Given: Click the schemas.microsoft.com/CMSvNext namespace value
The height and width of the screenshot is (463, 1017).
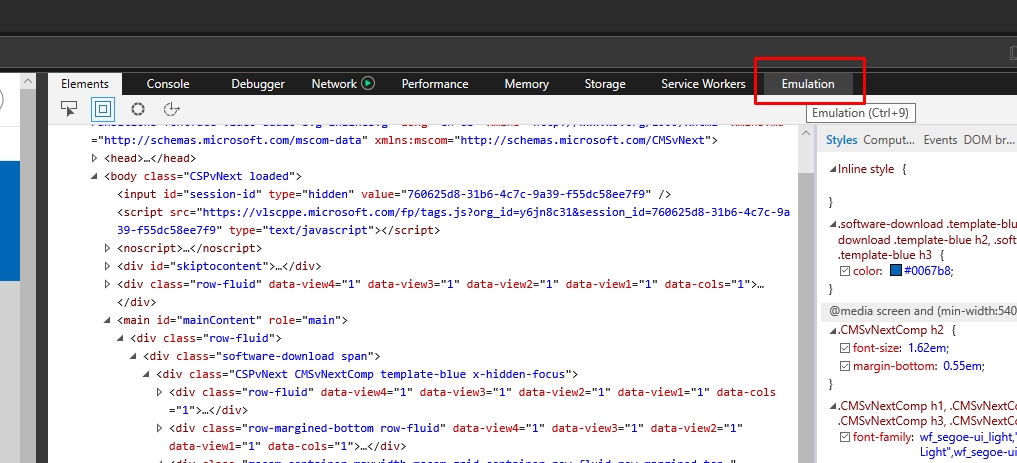Looking at the screenshot, I should 582,140.
